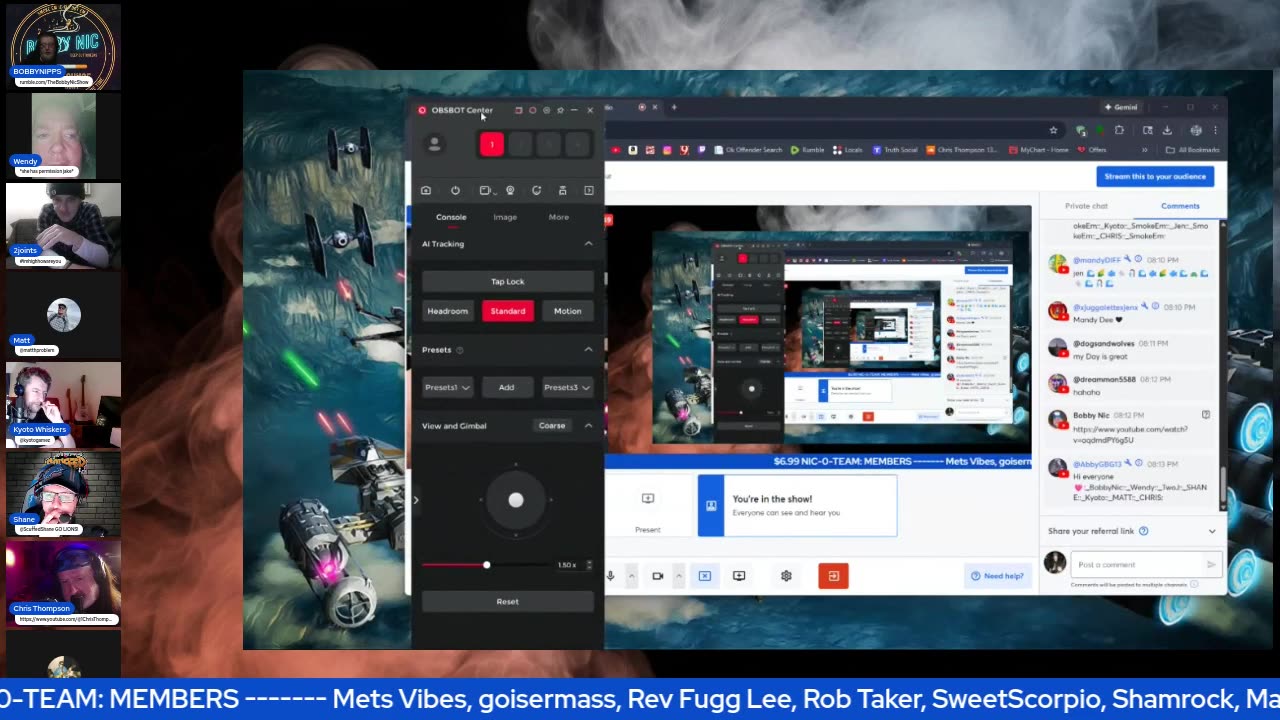This screenshot has width=1280, height=720.
Task: Click the OBSBOT record title bar icon
Action: (532, 110)
